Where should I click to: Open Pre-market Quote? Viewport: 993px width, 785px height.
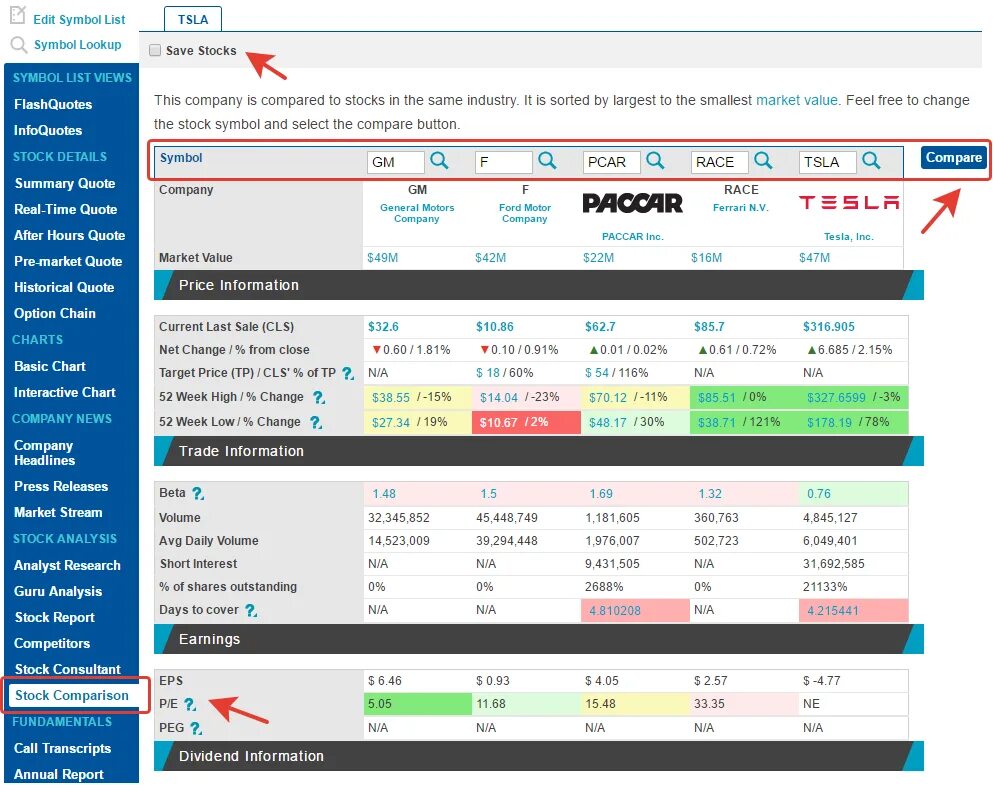pos(68,261)
